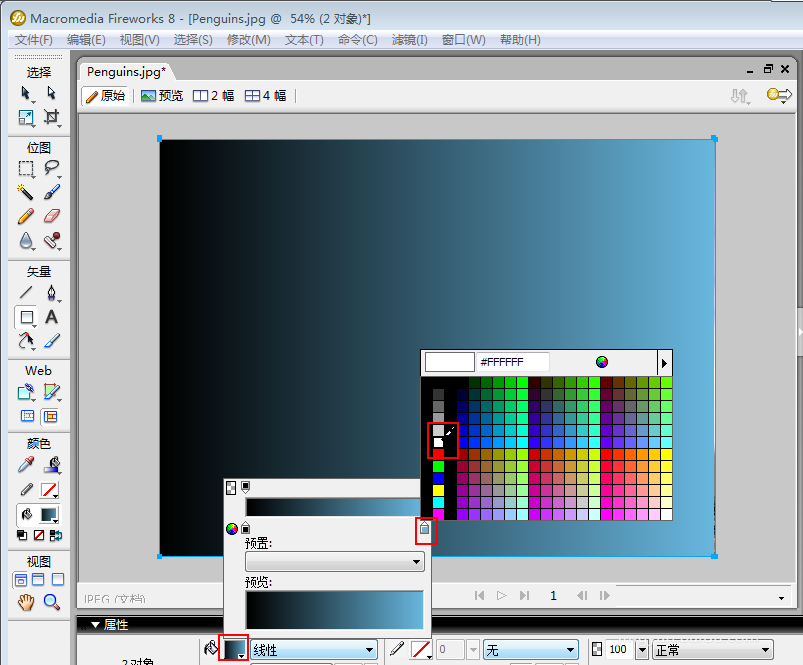Switch to 2 幅 split view
Viewport: 803px width, 665px height.
[214, 96]
